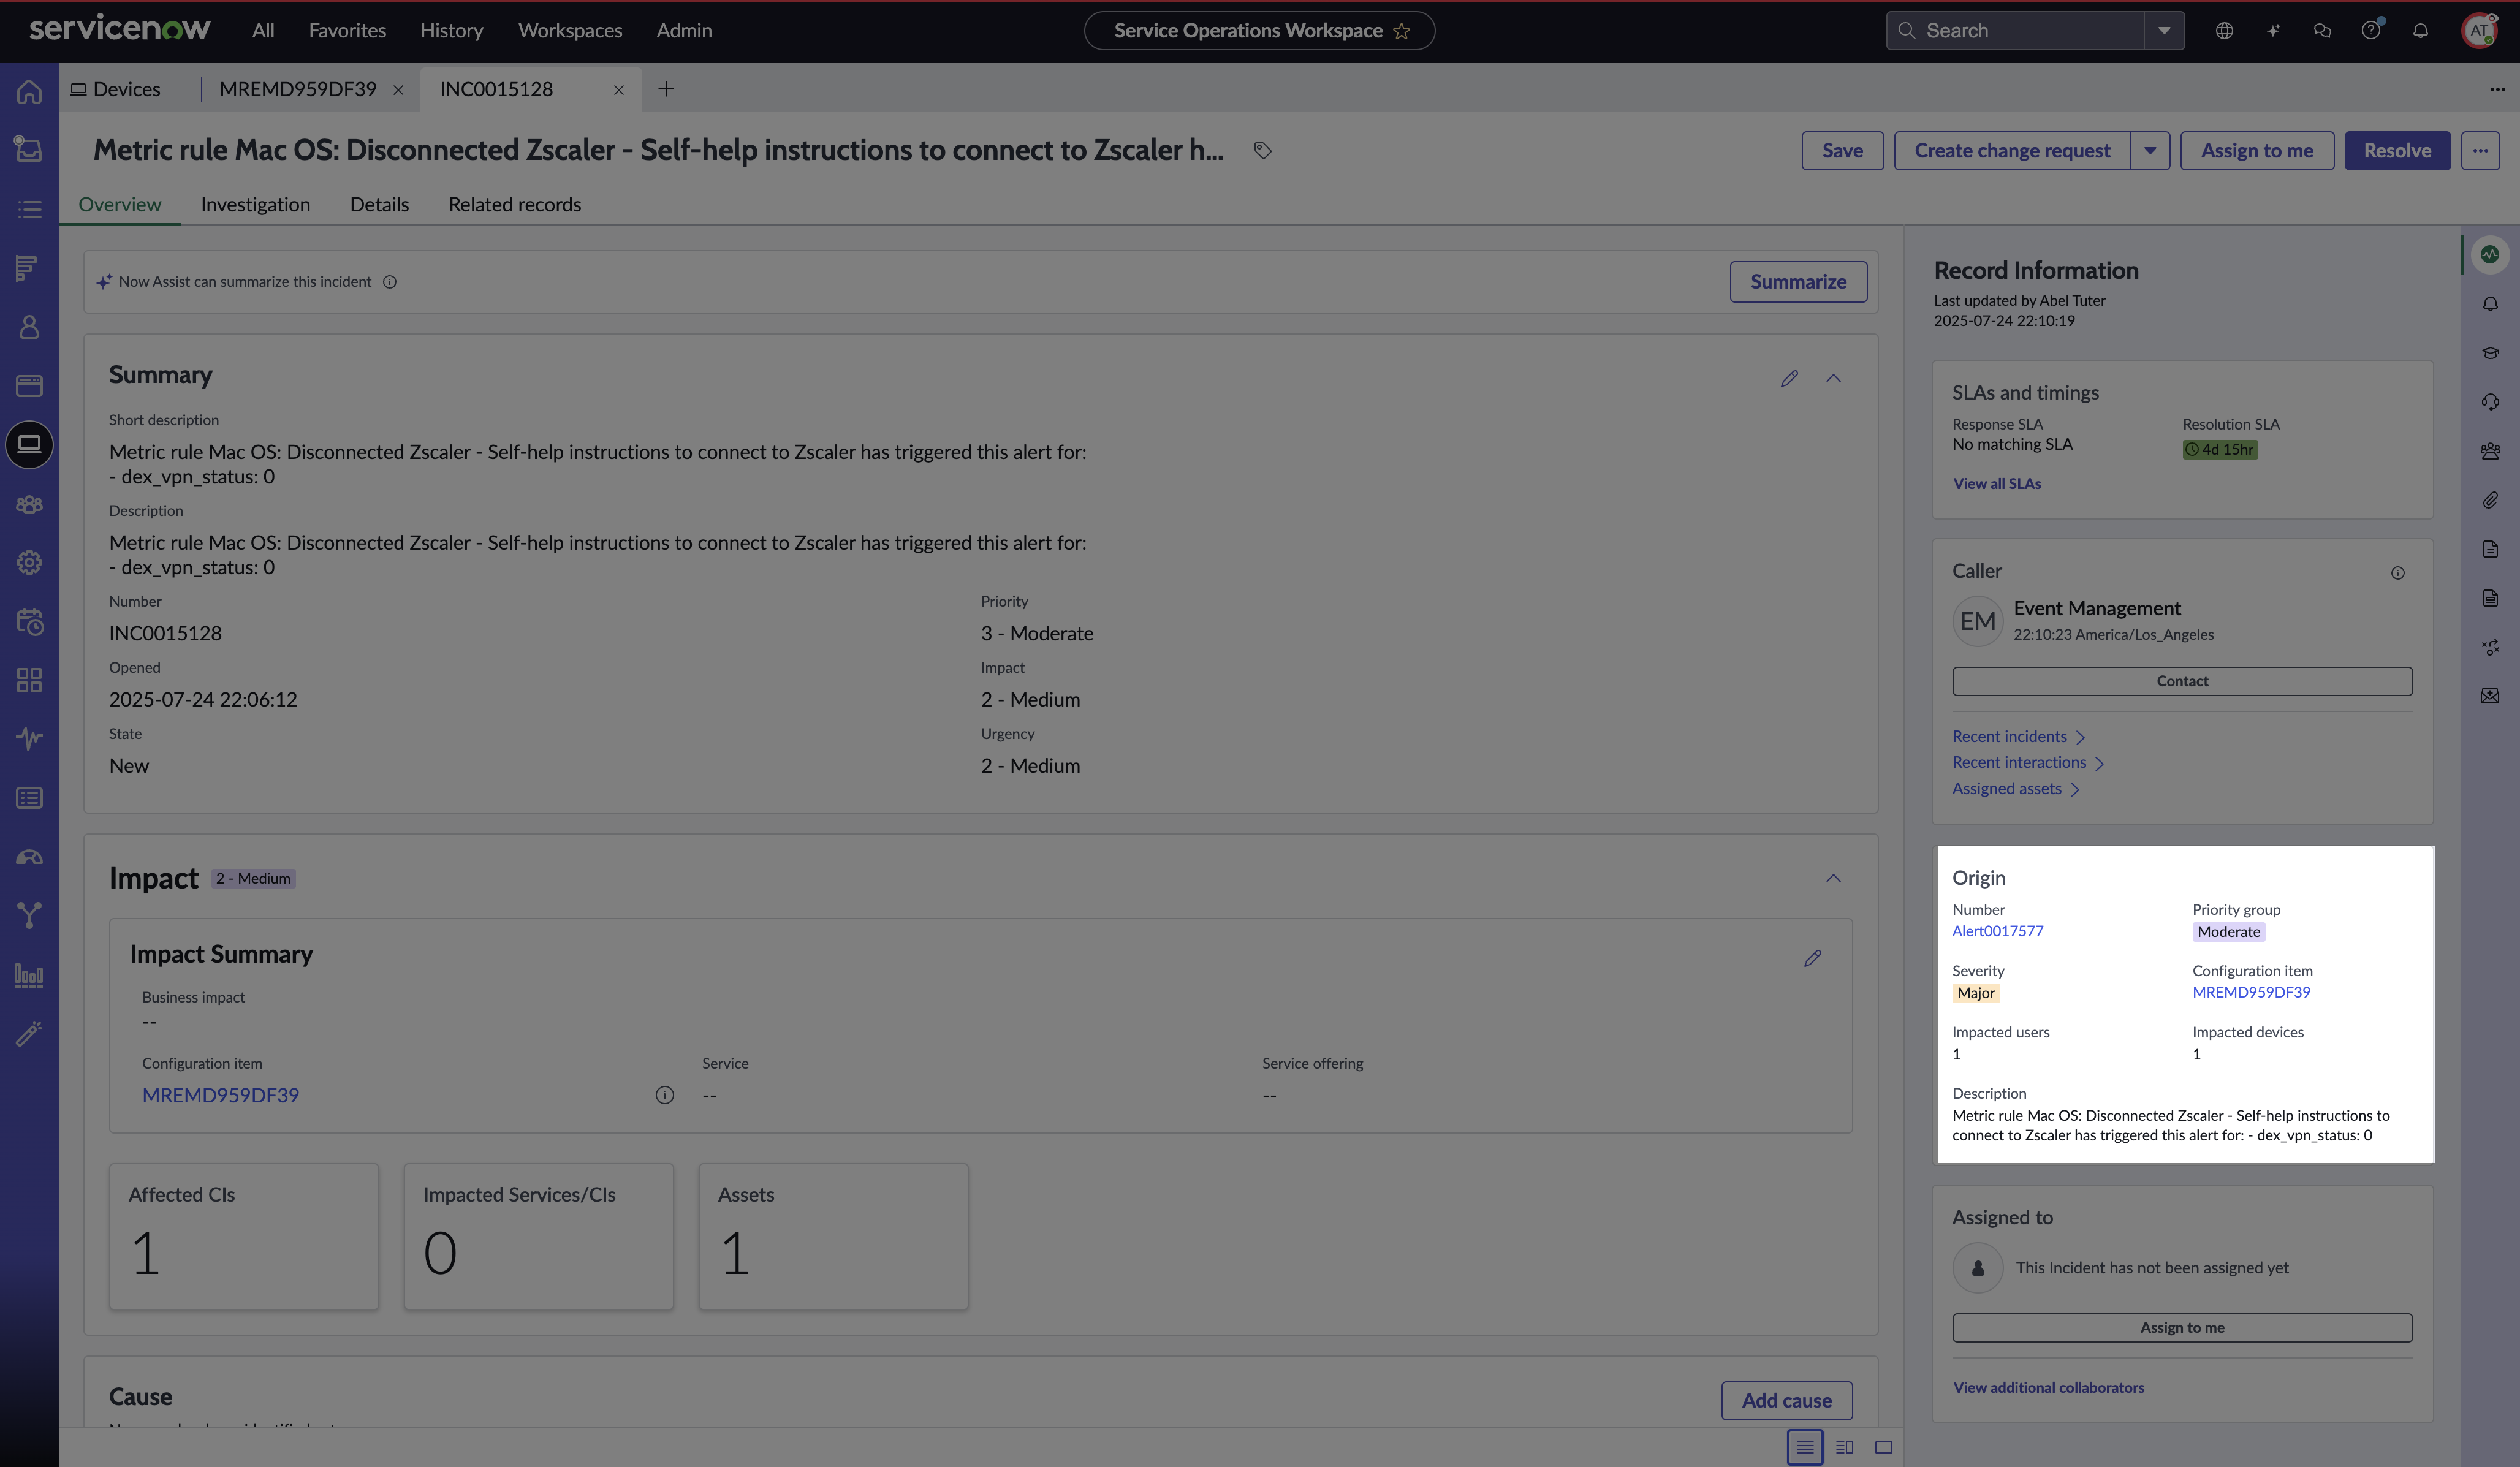The width and height of the screenshot is (2520, 1467).
Task: Click the Summarize button
Action: tap(1798, 282)
